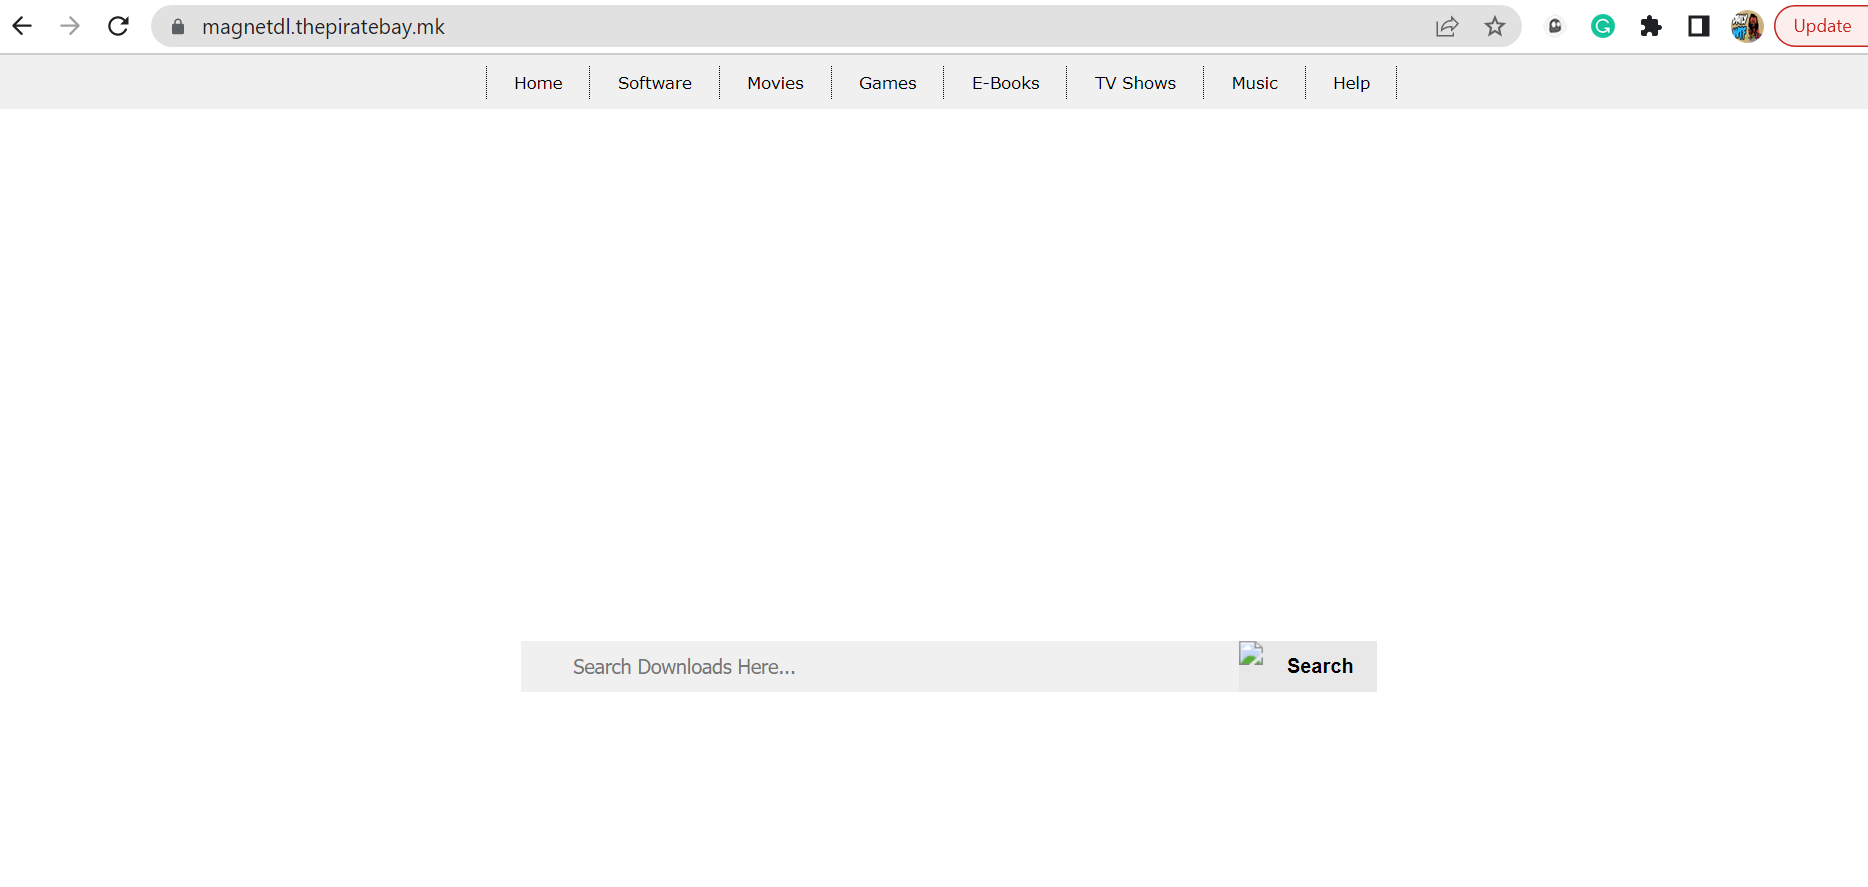1868x887 pixels.
Task: Go back to the previous page
Action: [22, 27]
